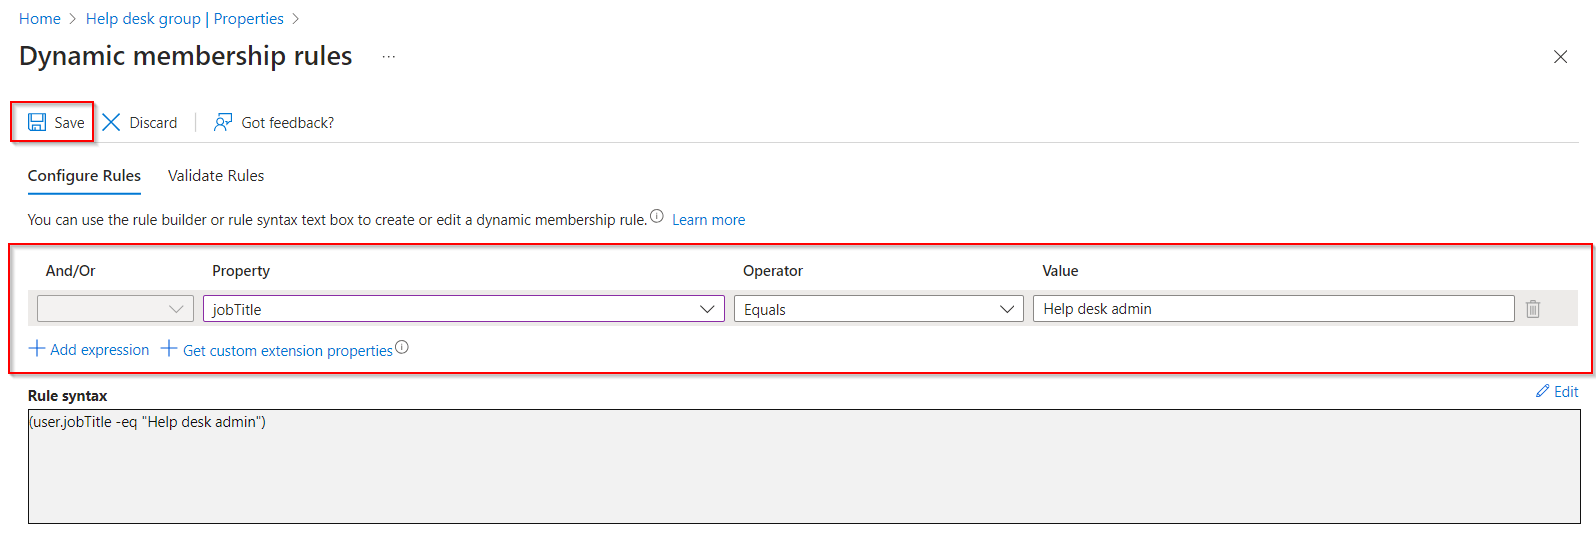Click the pencil Edit icon for rule syntax

(1543, 391)
